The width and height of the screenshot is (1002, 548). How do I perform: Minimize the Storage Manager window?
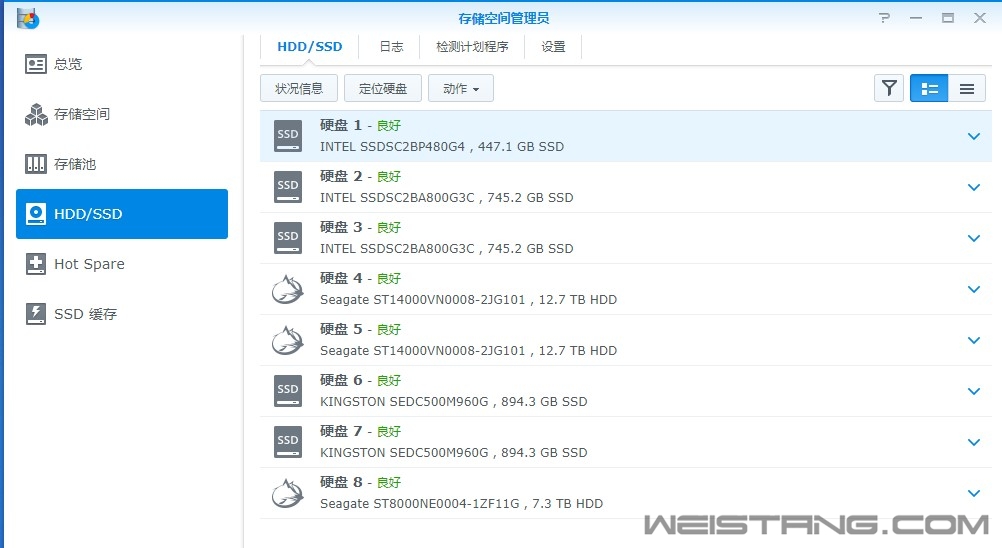click(x=916, y=18)
